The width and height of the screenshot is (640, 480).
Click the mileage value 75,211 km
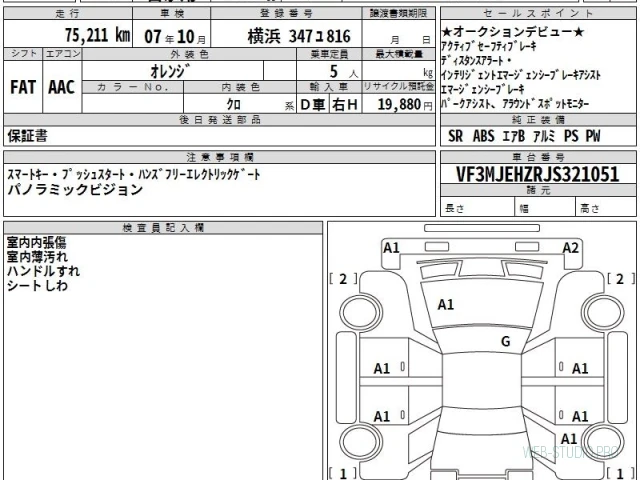click(x=98, y=35)
